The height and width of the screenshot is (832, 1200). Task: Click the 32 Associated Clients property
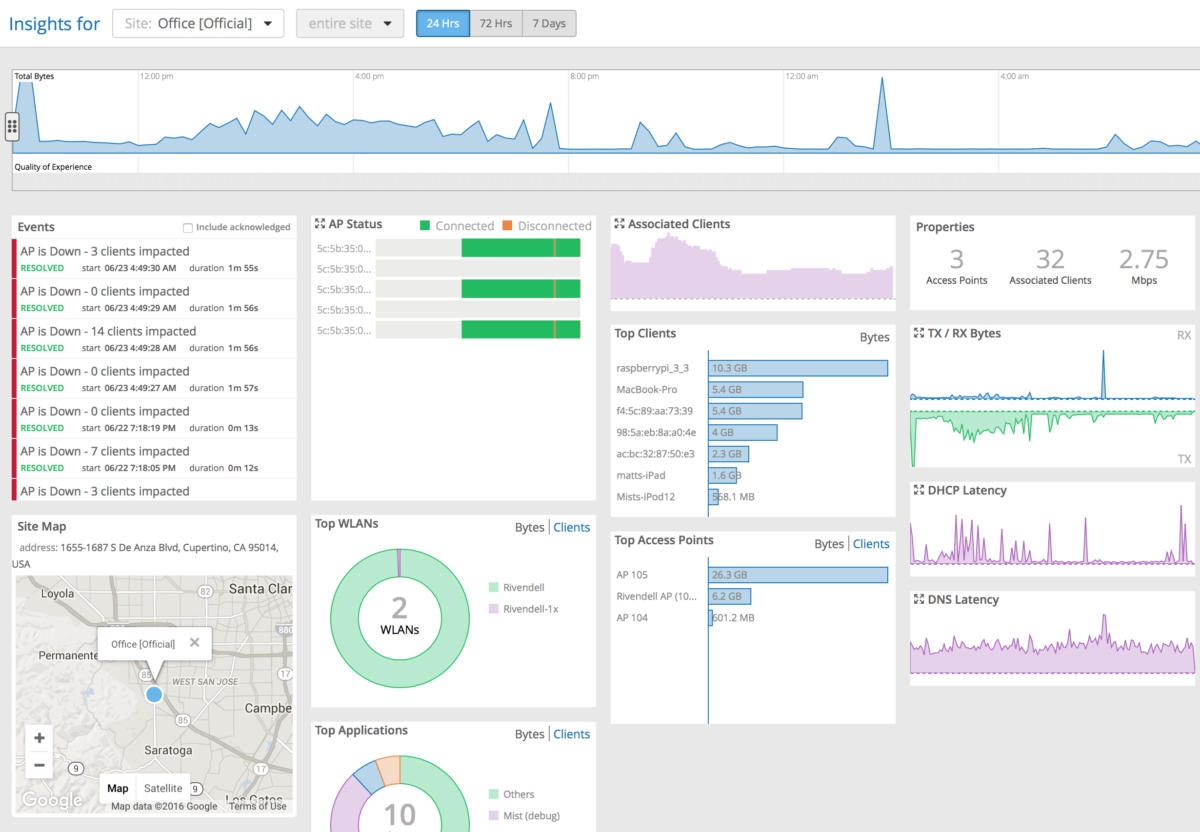1050,266
